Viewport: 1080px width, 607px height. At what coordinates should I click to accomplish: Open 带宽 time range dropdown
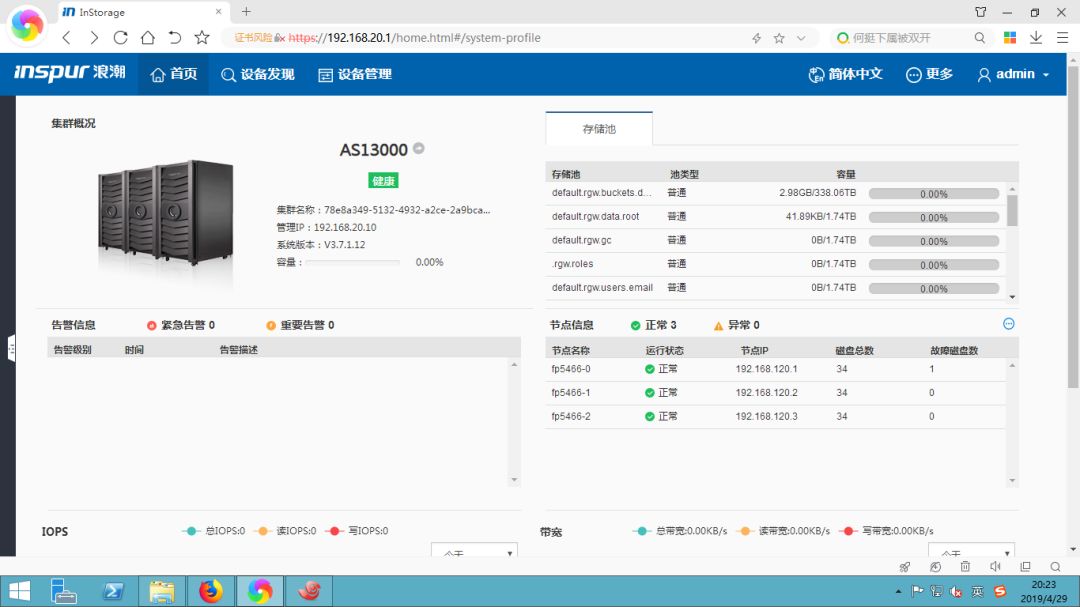[971, 551]
